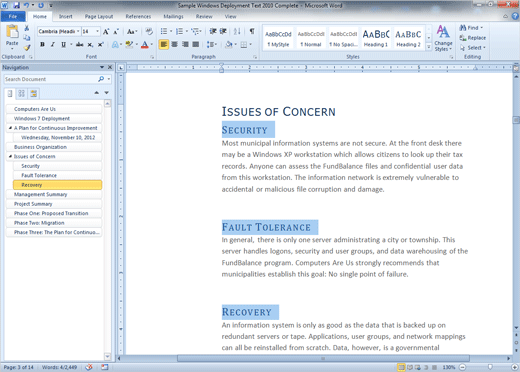Open the References ribbon tab
Image resolution: width=520 pixels, height=372 pixels.
[138, 16]
